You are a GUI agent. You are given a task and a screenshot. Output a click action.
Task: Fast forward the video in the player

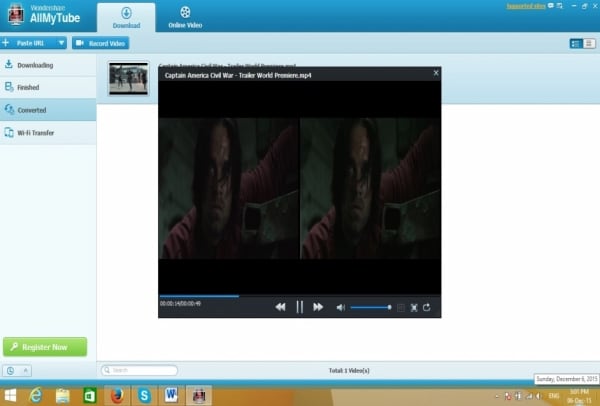click(x=318, y=307)
